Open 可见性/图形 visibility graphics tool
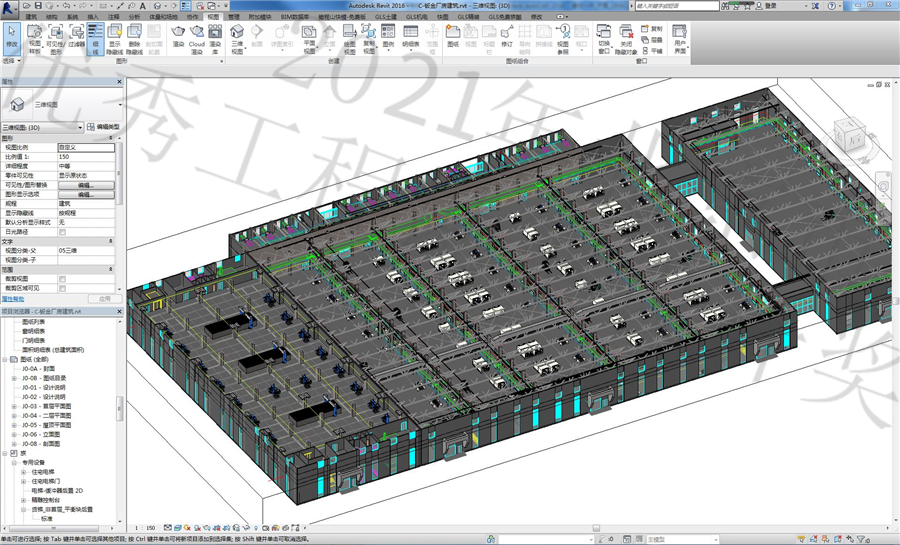Viewport: 900px width, 545px height. tap(56, 39)
